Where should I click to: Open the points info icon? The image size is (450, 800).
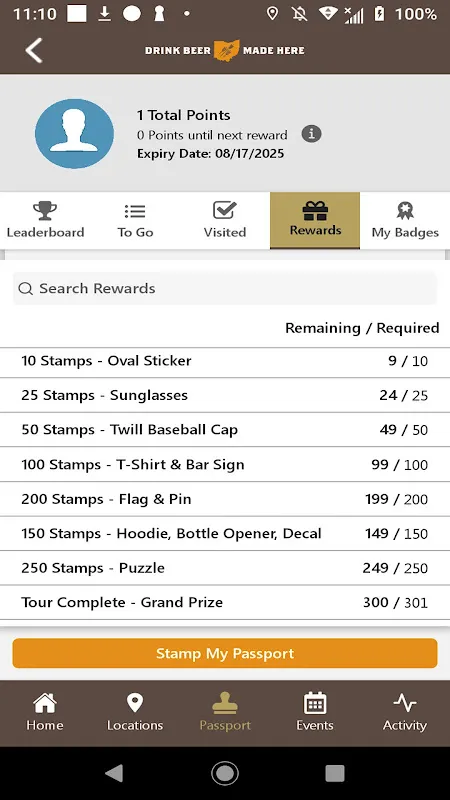311,134
